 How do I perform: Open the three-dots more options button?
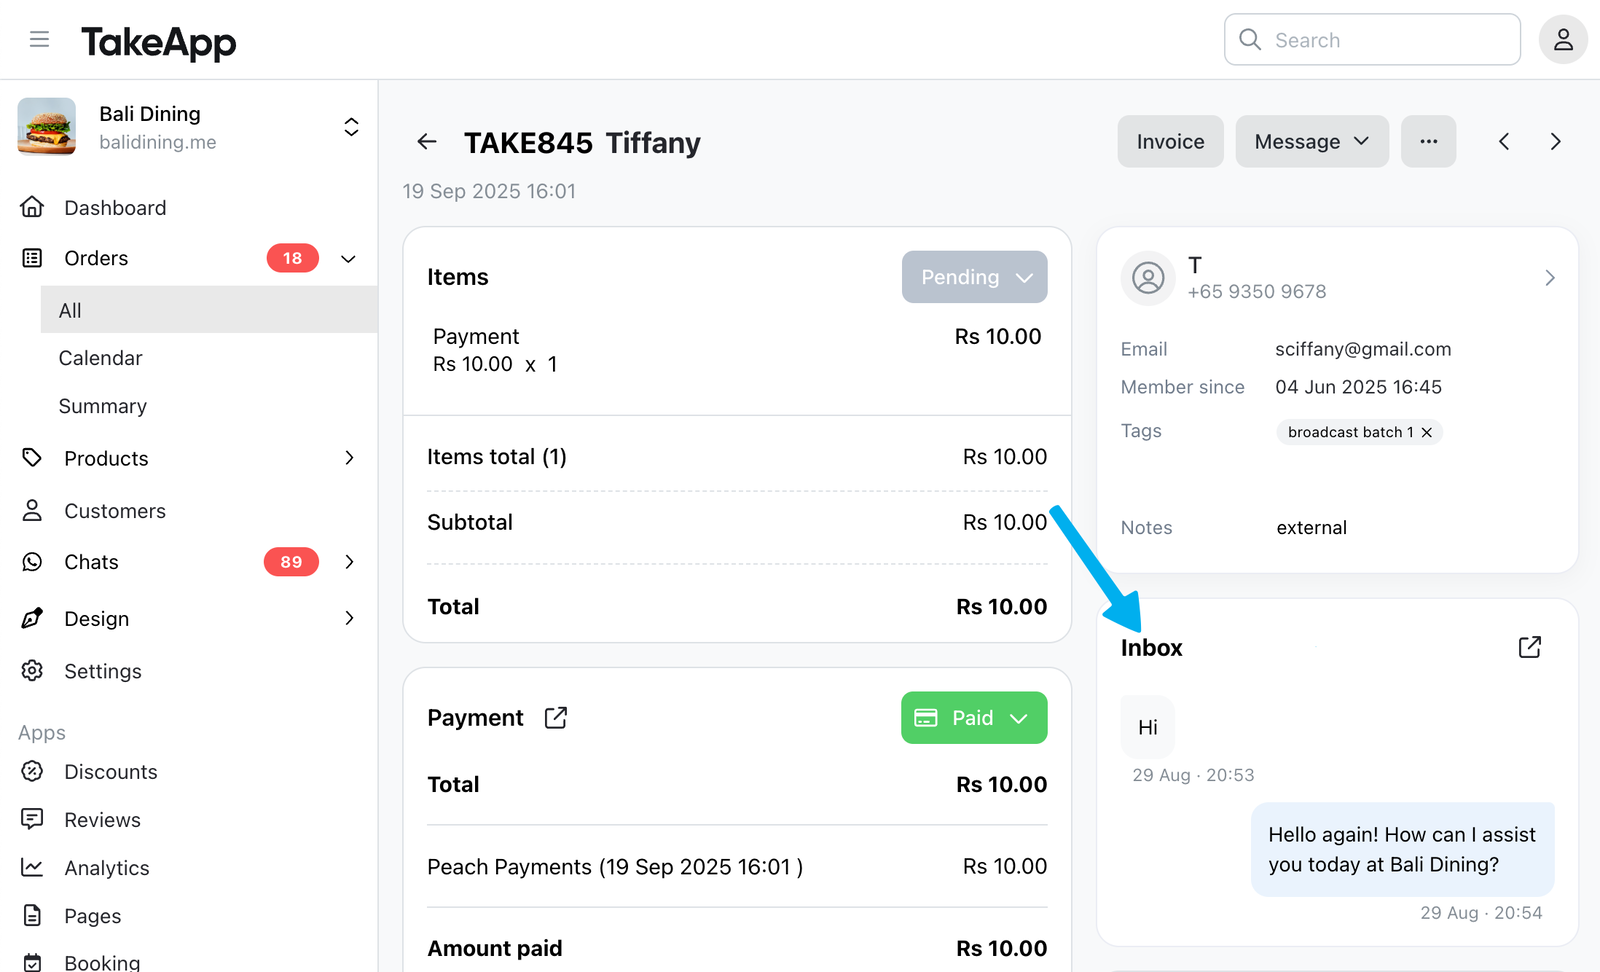pyautogui.click(x=1428, y=141)
